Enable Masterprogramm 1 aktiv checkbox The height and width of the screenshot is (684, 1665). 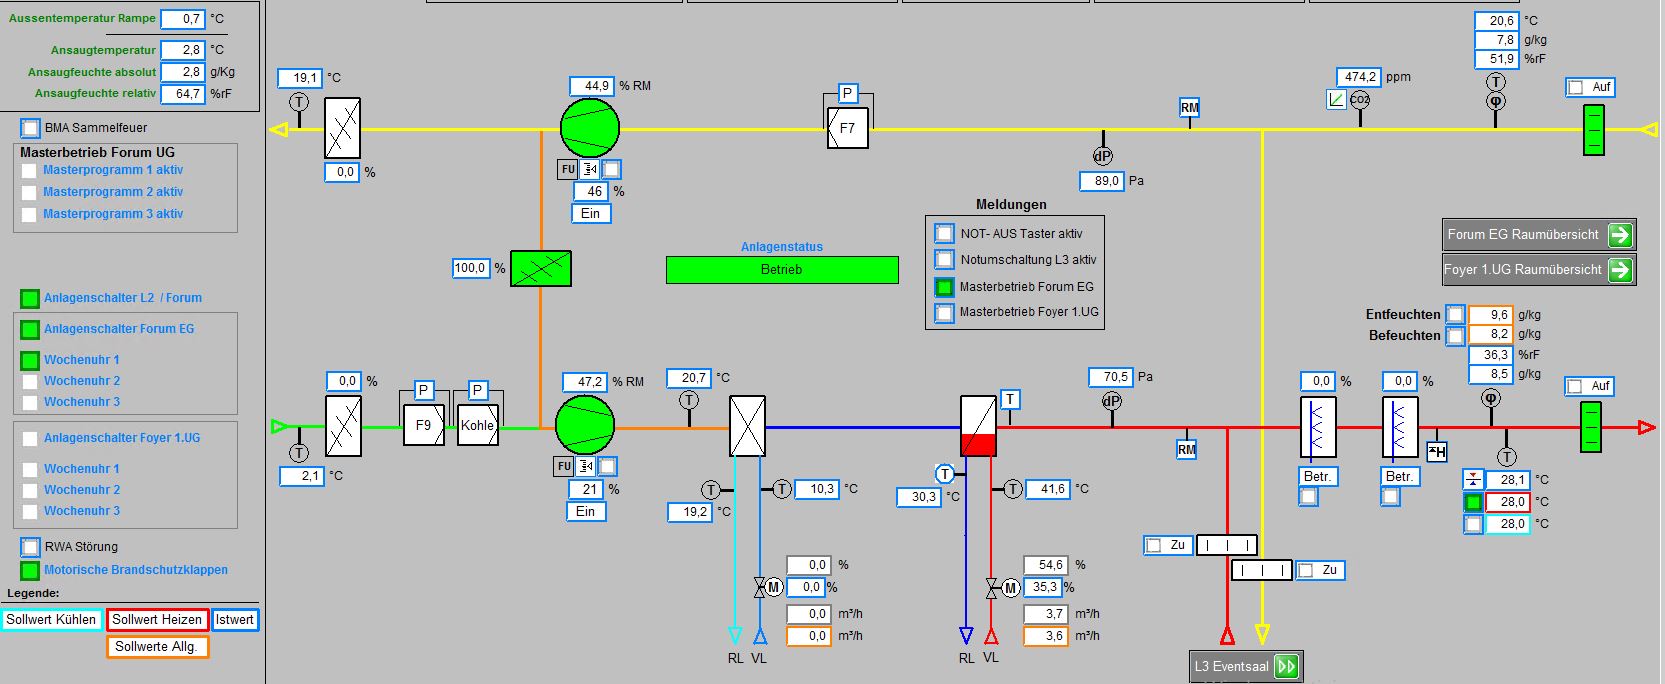pos(29,171)
